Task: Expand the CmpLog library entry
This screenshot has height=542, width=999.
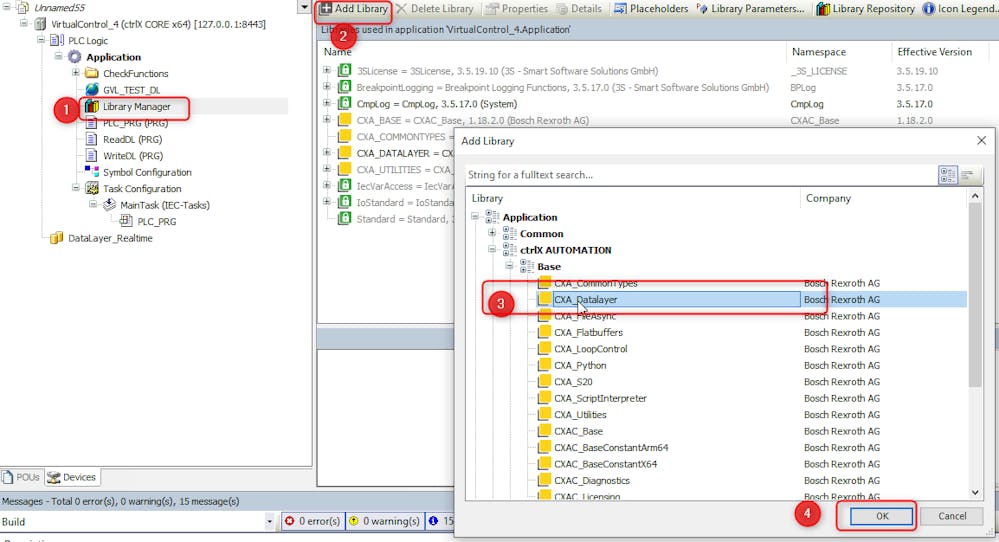Action: coord(327,103)
